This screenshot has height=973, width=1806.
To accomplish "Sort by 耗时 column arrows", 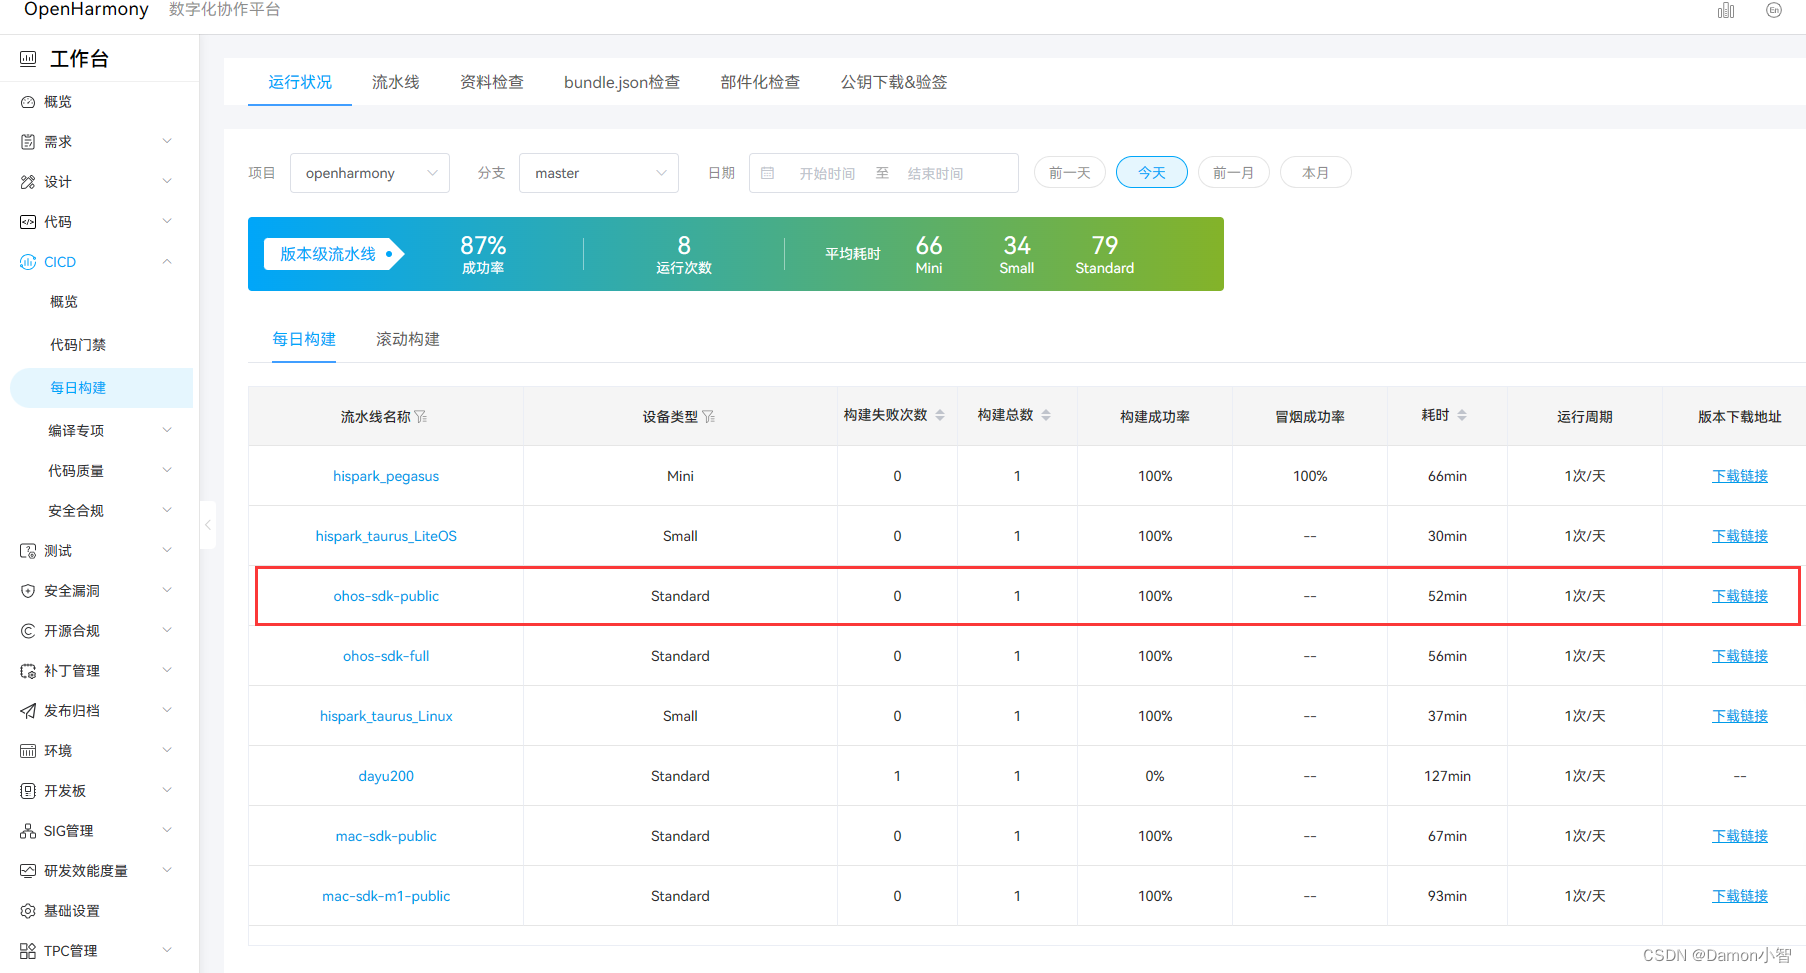I will tap(1462, 415).
